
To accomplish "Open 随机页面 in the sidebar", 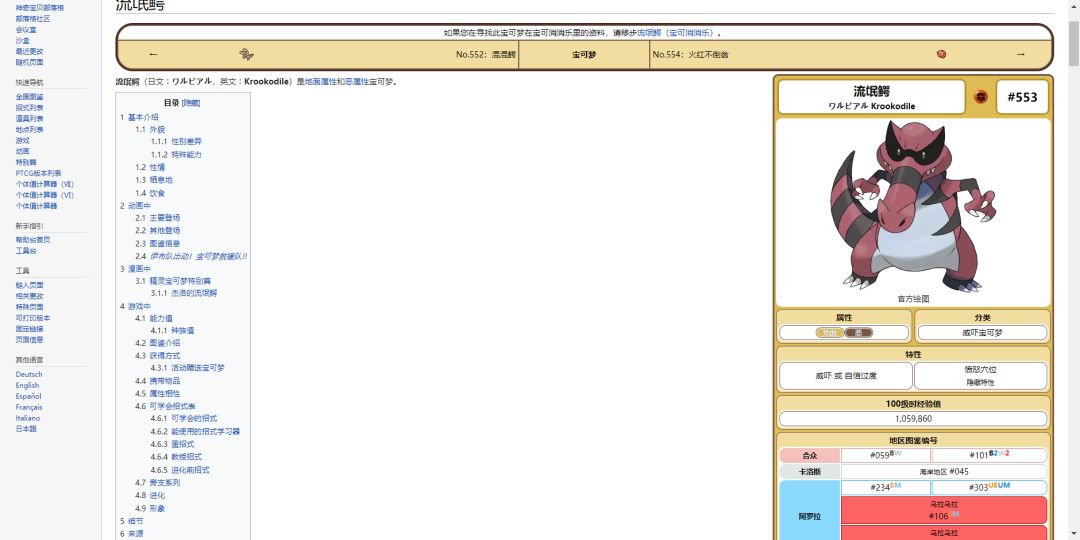I will [x=30, y=62].
